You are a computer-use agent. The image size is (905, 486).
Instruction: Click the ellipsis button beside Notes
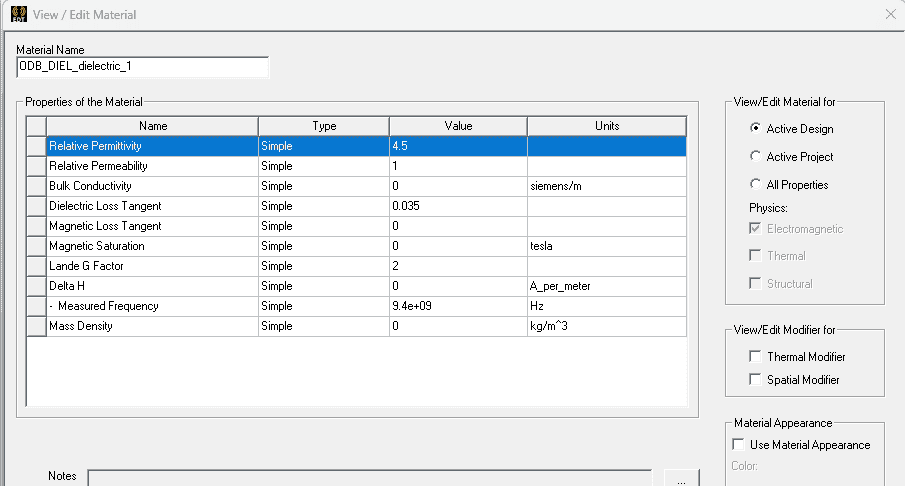click(680, 479)
